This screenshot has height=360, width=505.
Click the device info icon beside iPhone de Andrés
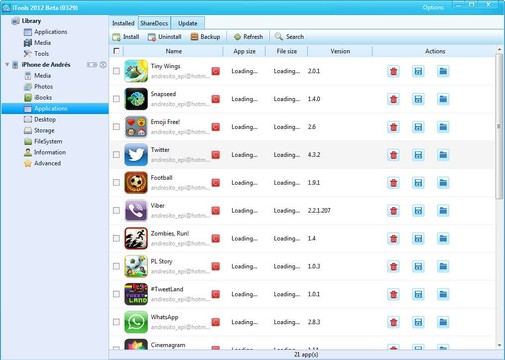[x=103, y=65]
